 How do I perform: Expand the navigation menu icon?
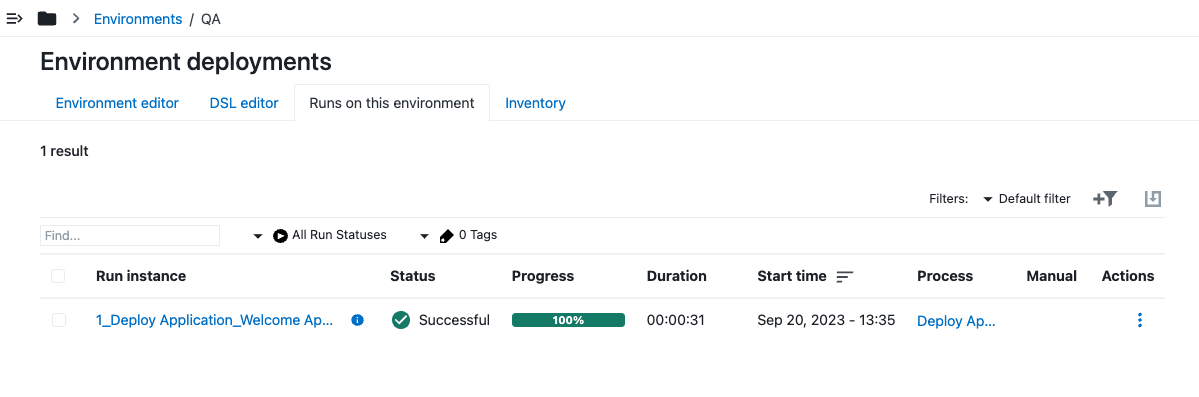click(x=15, y=18)
